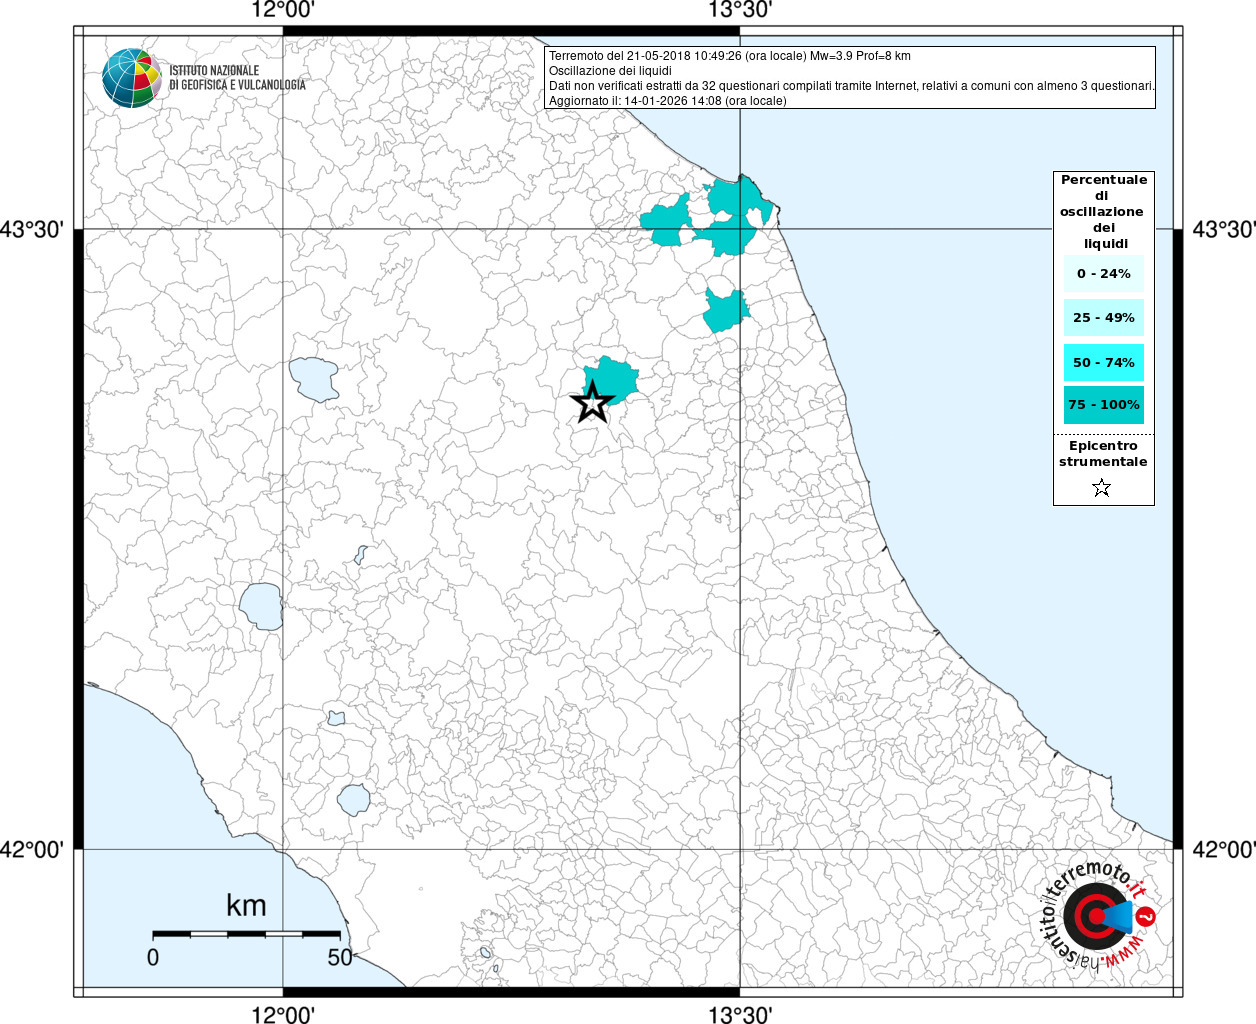Image resolution: width=1256 pixels, height=1024 pixels.
Task: Click the 'Epicentro strumentale' legend label
Action: [x=1103, y=453]
